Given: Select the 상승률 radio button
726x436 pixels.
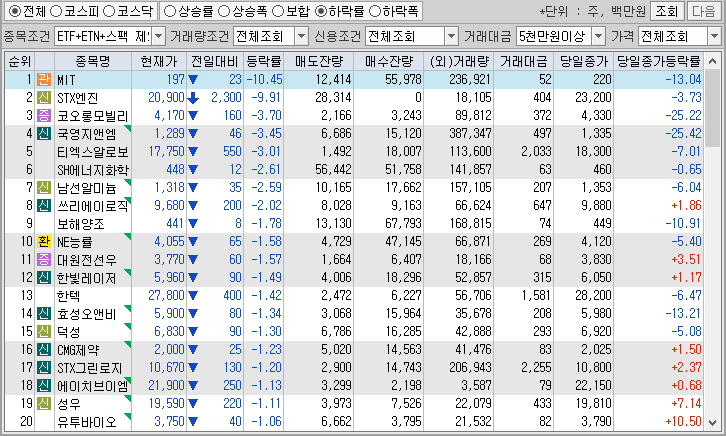Looking at the screenshot, I should [170, 11].
